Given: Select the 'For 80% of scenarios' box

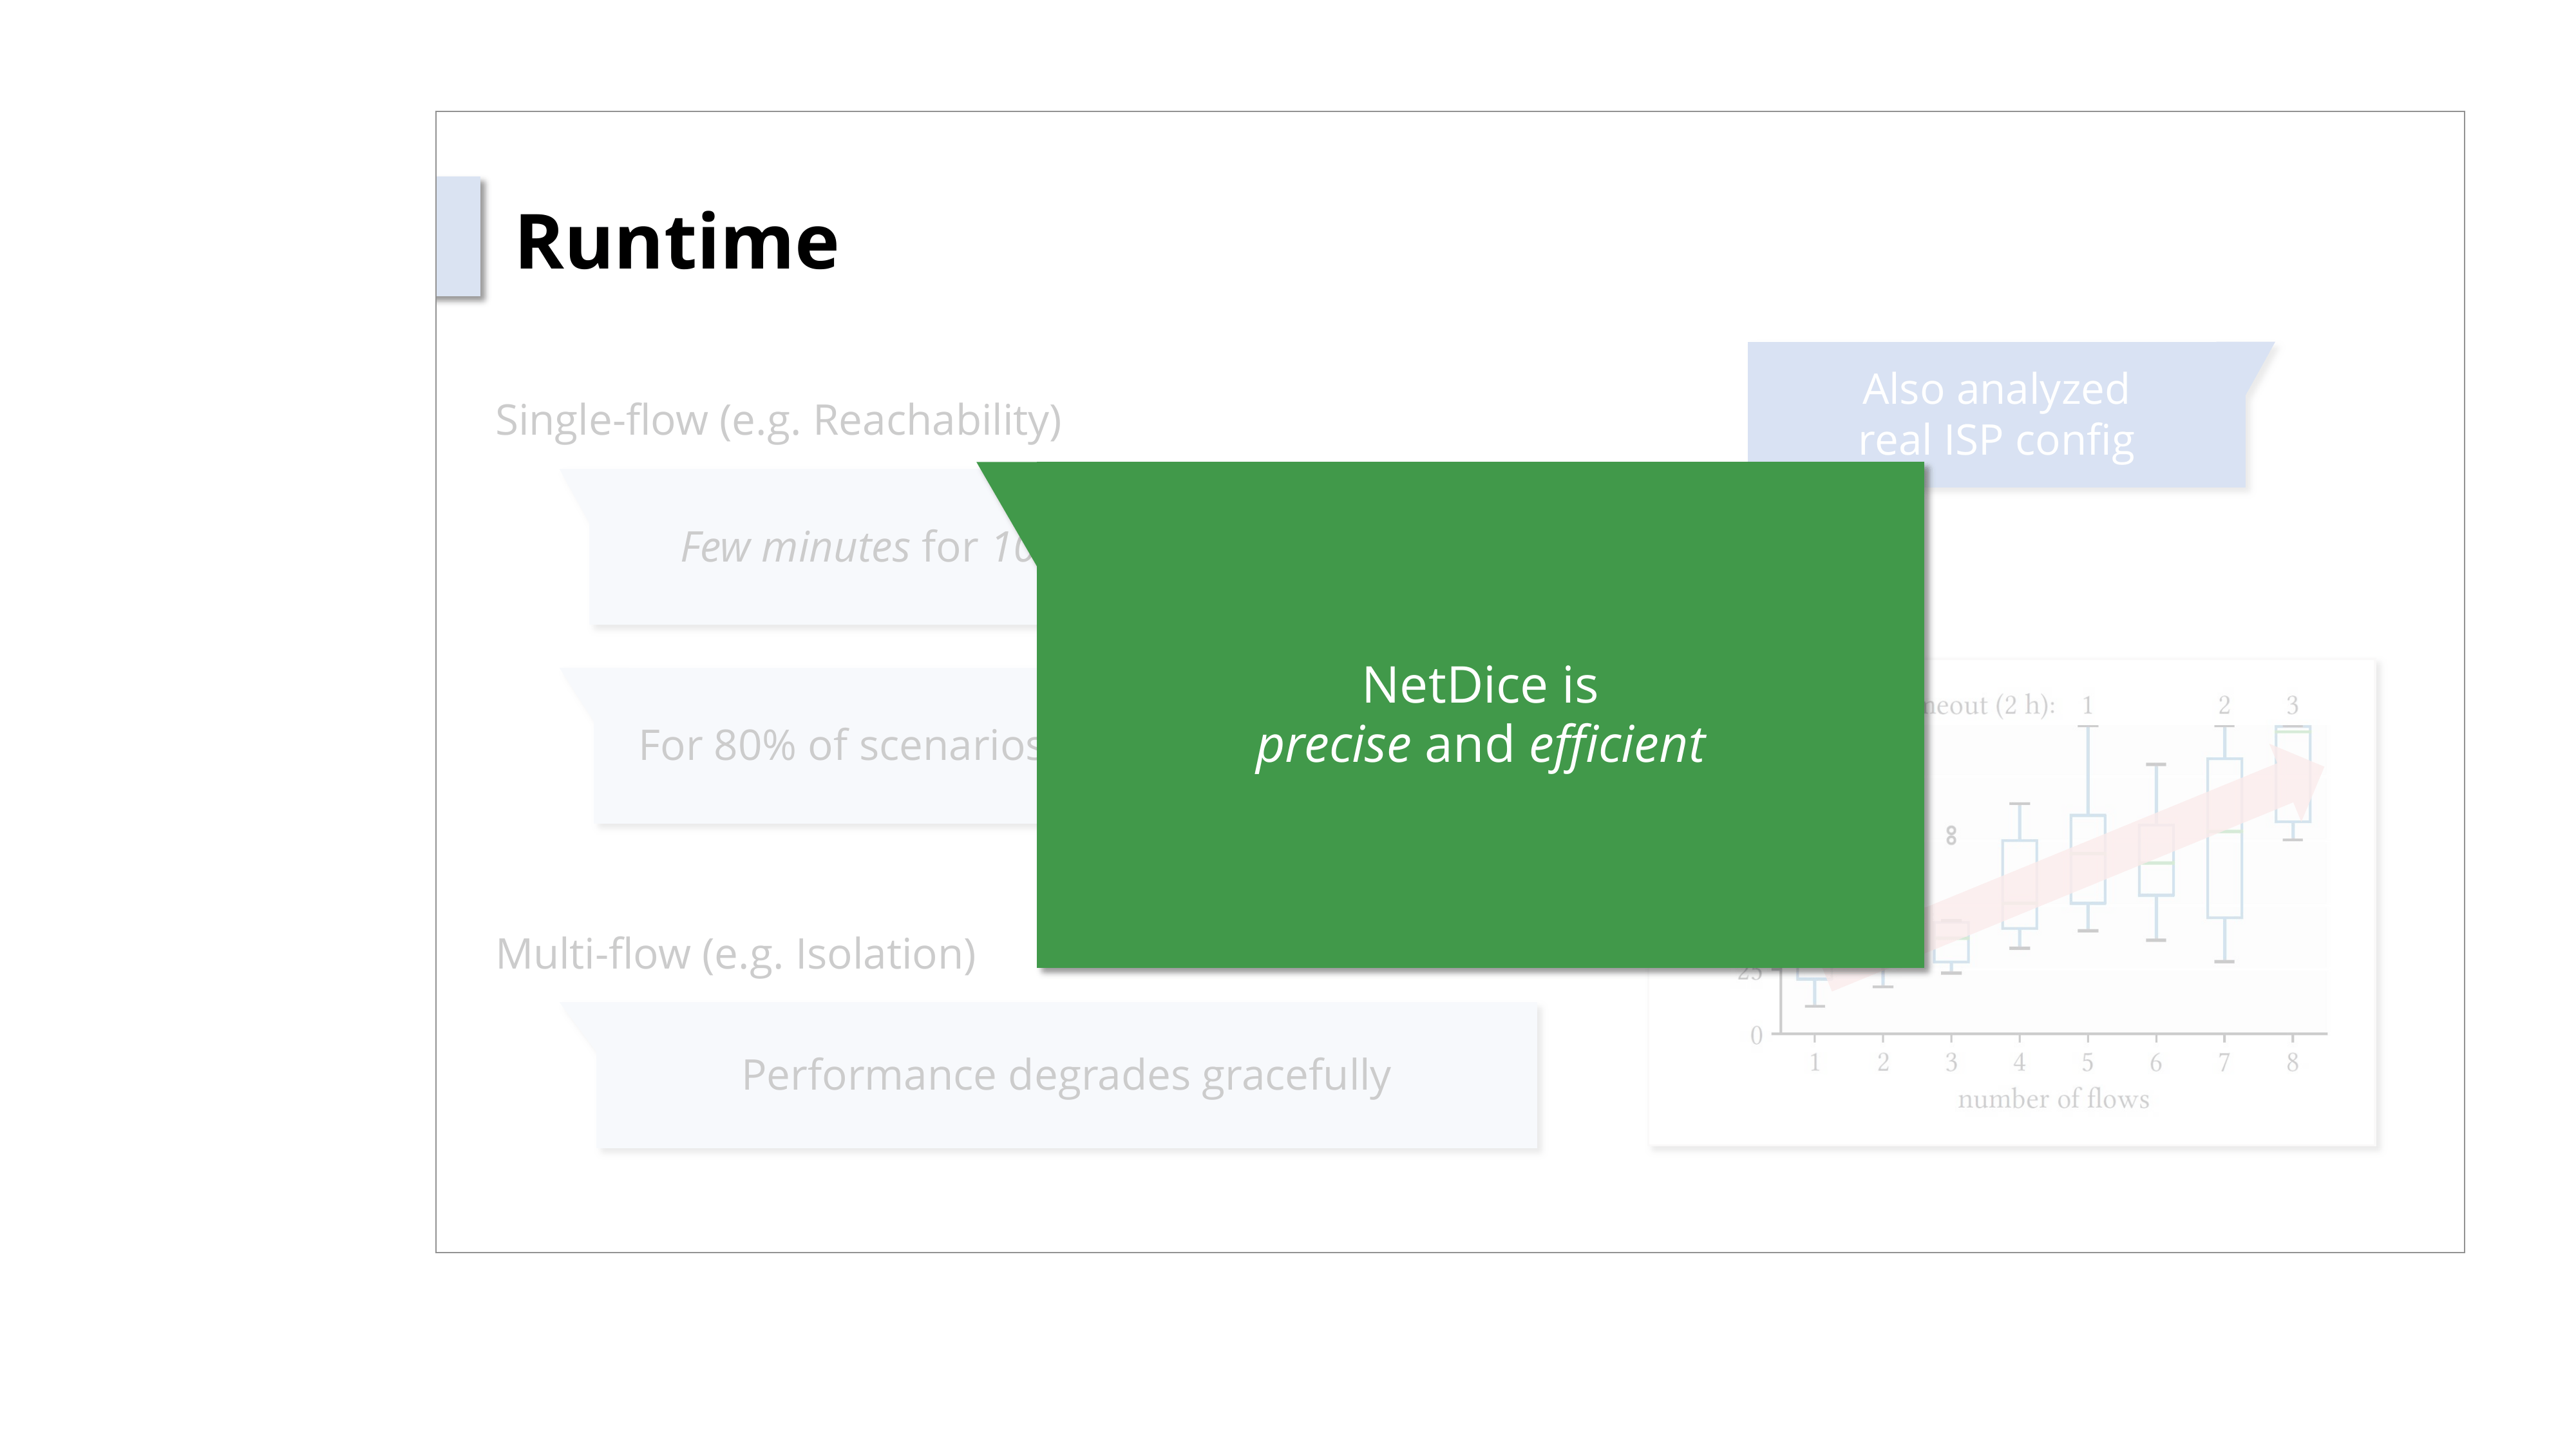Looking at the screenshot, I should click(x=815, y=746).
